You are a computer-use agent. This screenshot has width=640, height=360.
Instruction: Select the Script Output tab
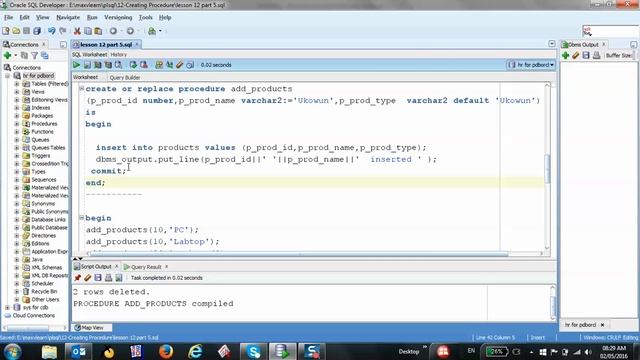(96, 267)
